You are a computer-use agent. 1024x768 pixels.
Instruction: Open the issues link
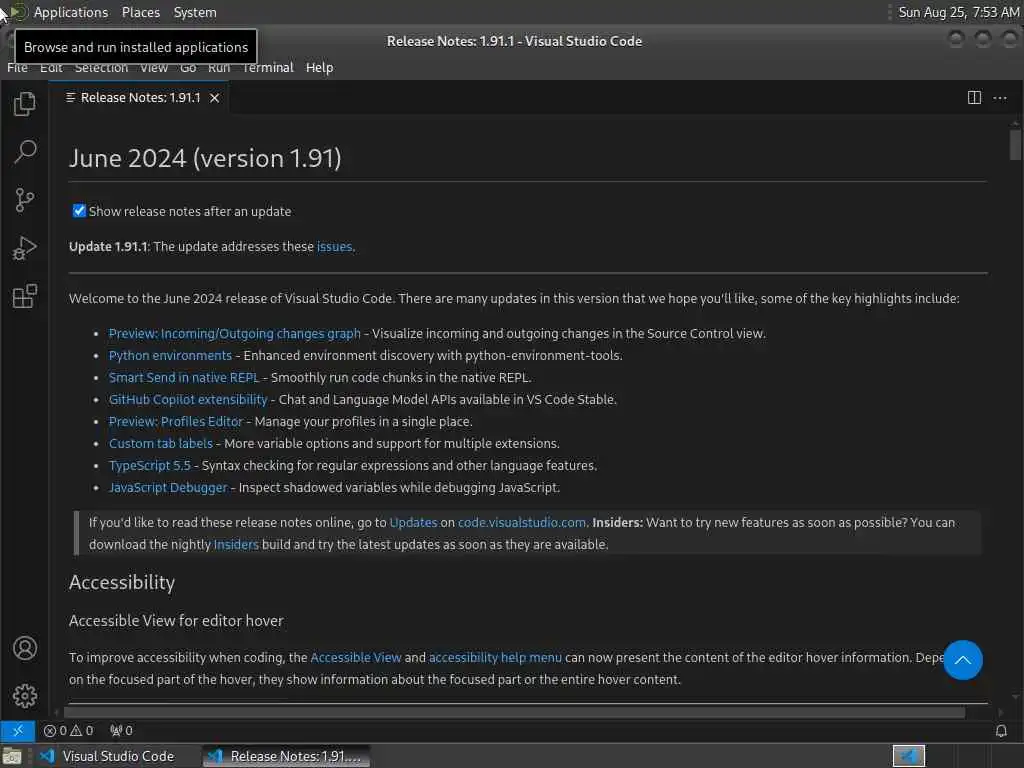pos(334,246)
